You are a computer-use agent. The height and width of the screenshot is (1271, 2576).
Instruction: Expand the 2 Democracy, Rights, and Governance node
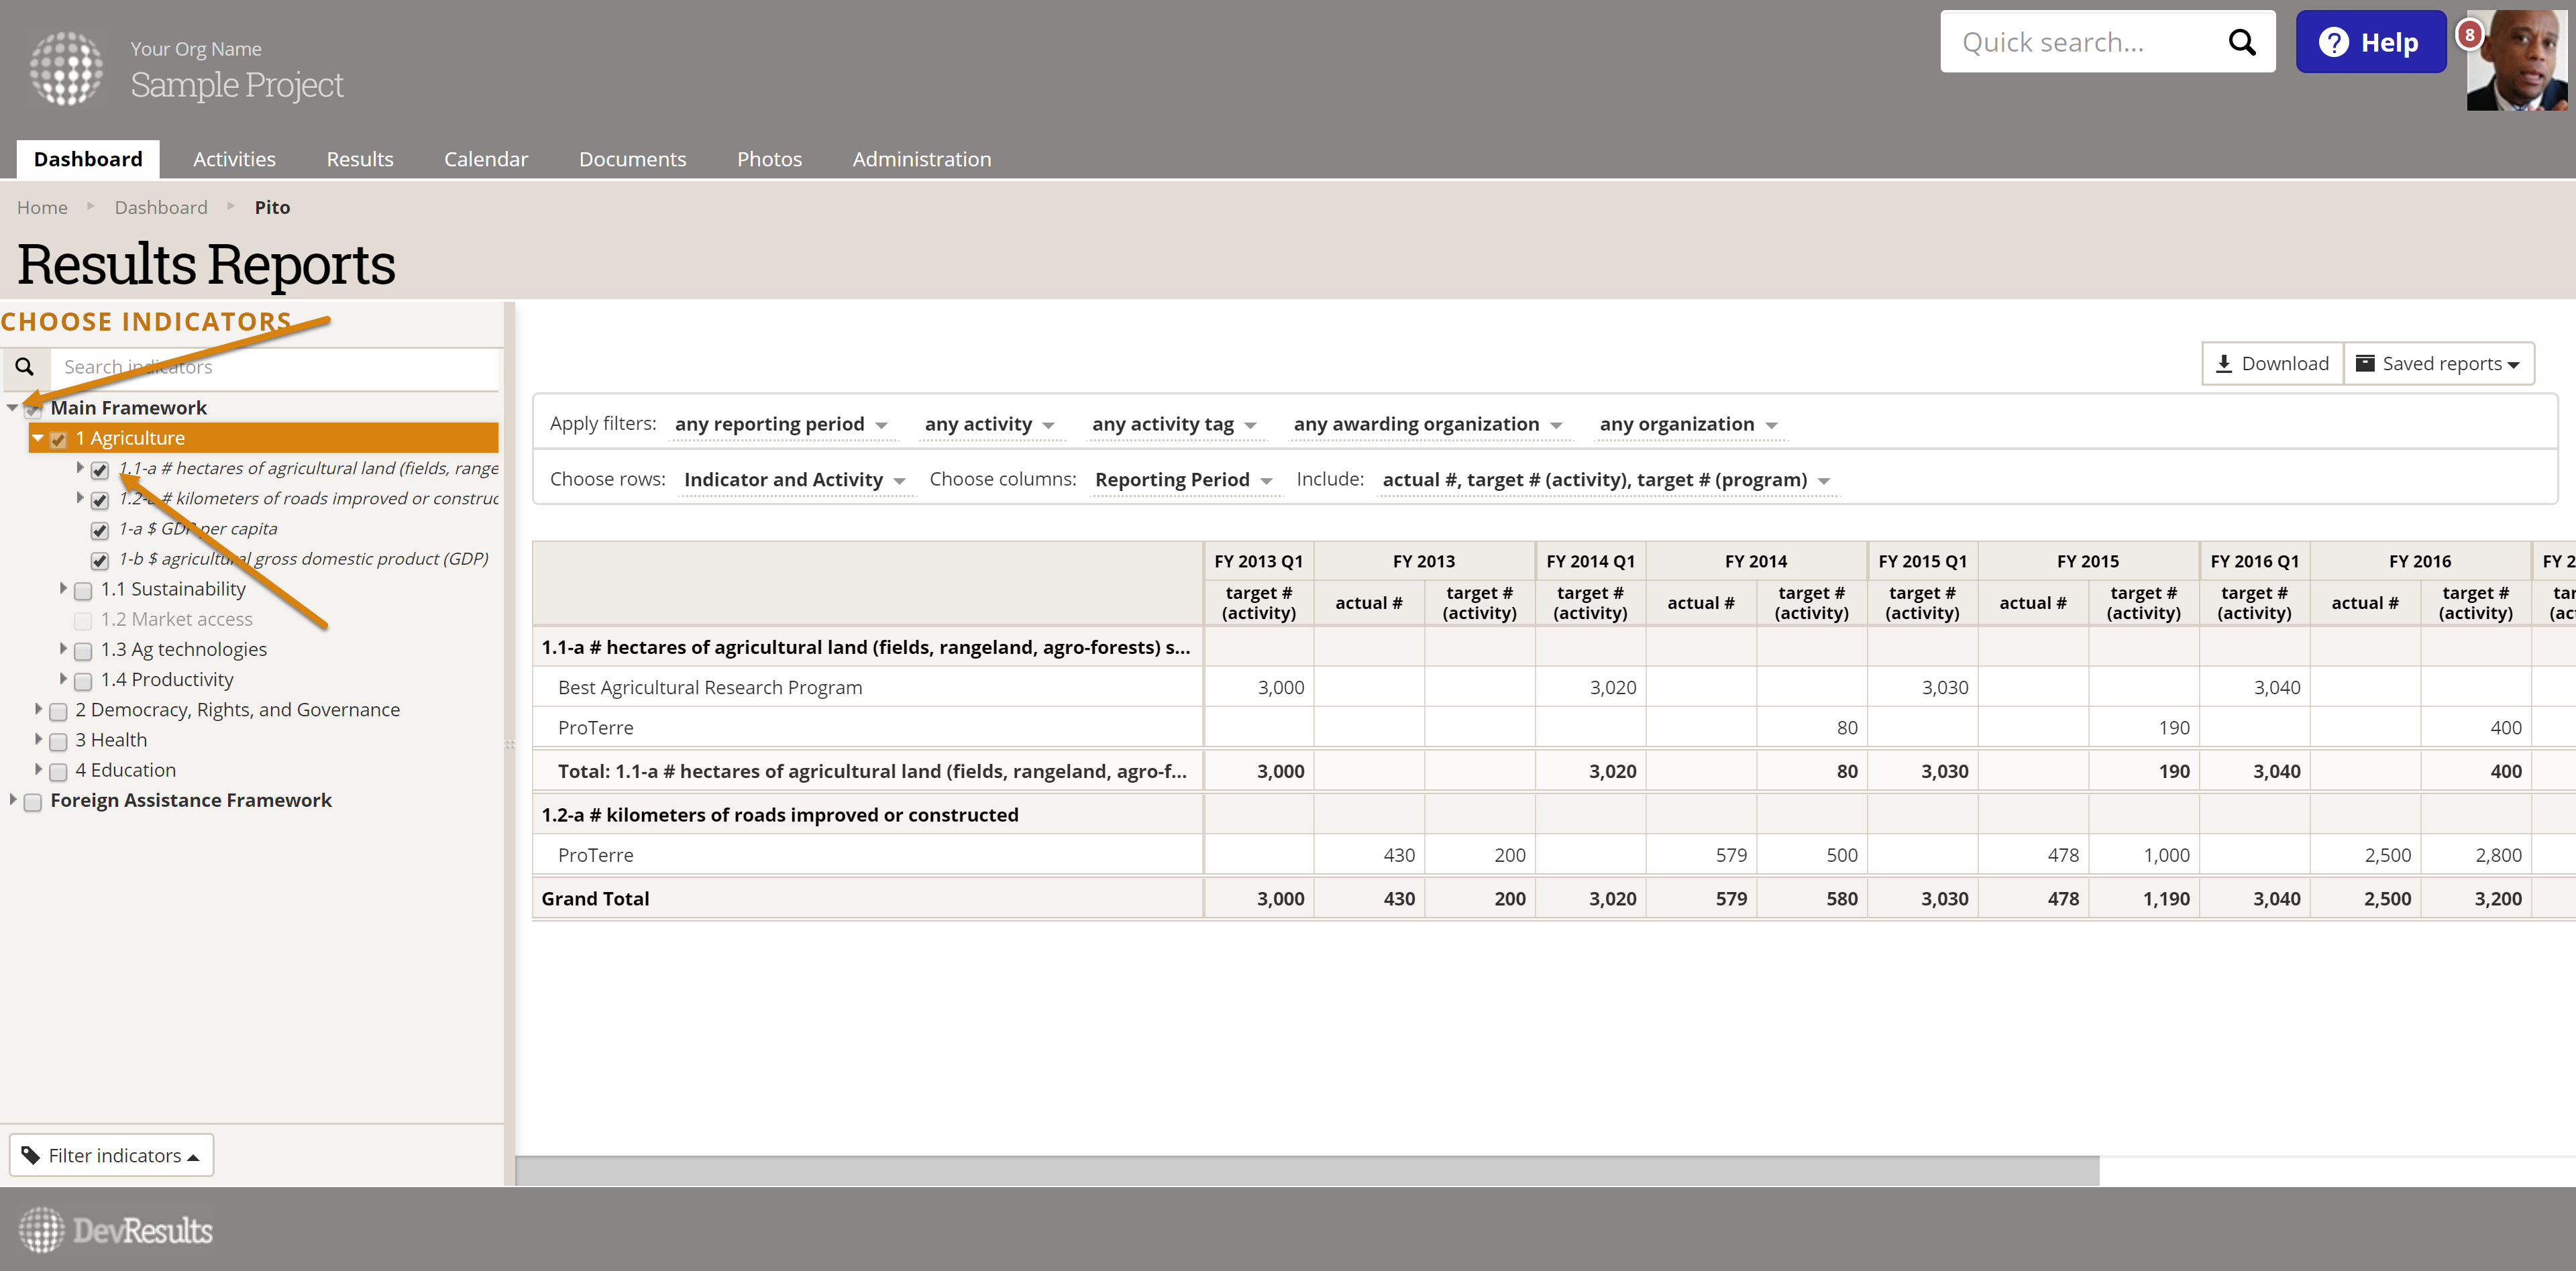38,709
